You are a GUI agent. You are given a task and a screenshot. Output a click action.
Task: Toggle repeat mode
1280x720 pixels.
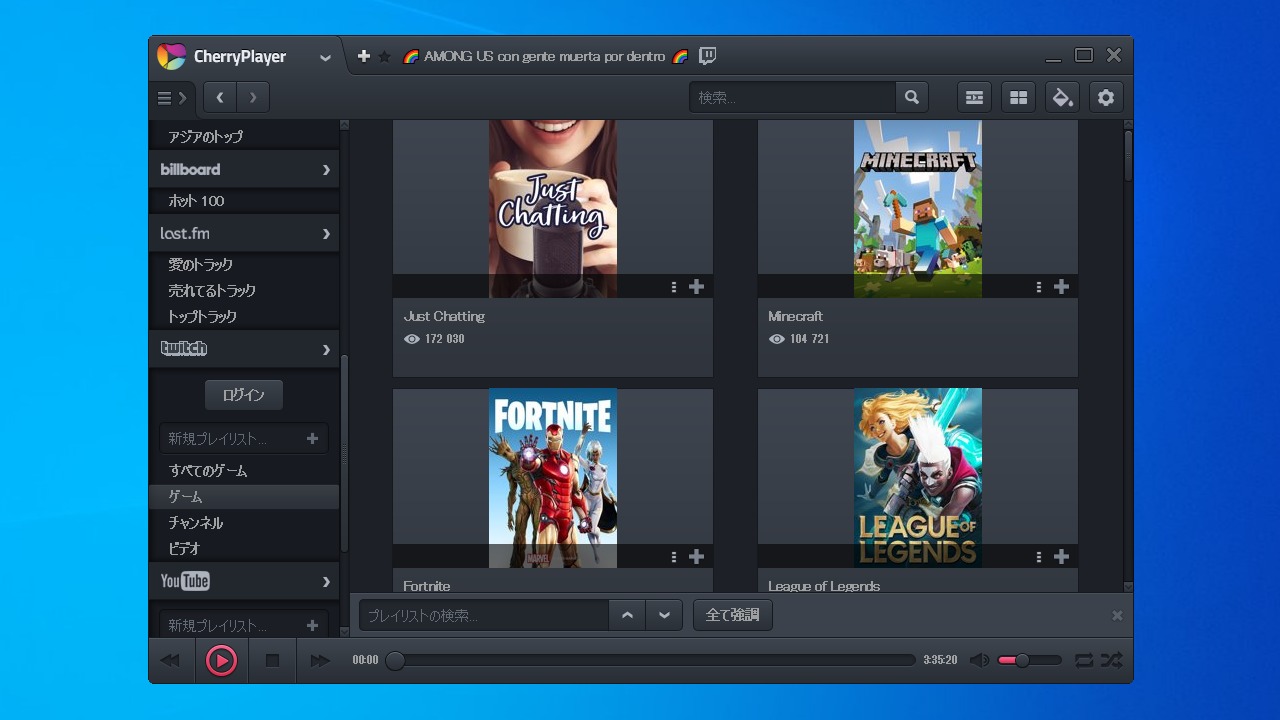point(1084,661)
